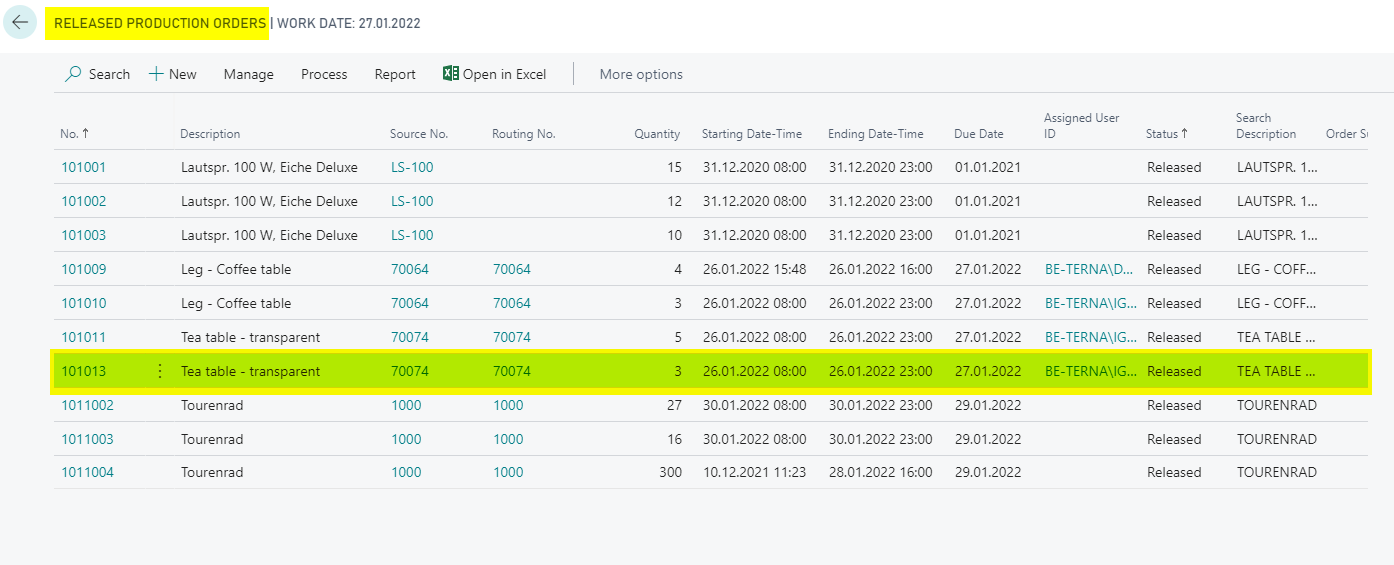Open Due Date column header menu
The image size is (1394, 565).
979,134
